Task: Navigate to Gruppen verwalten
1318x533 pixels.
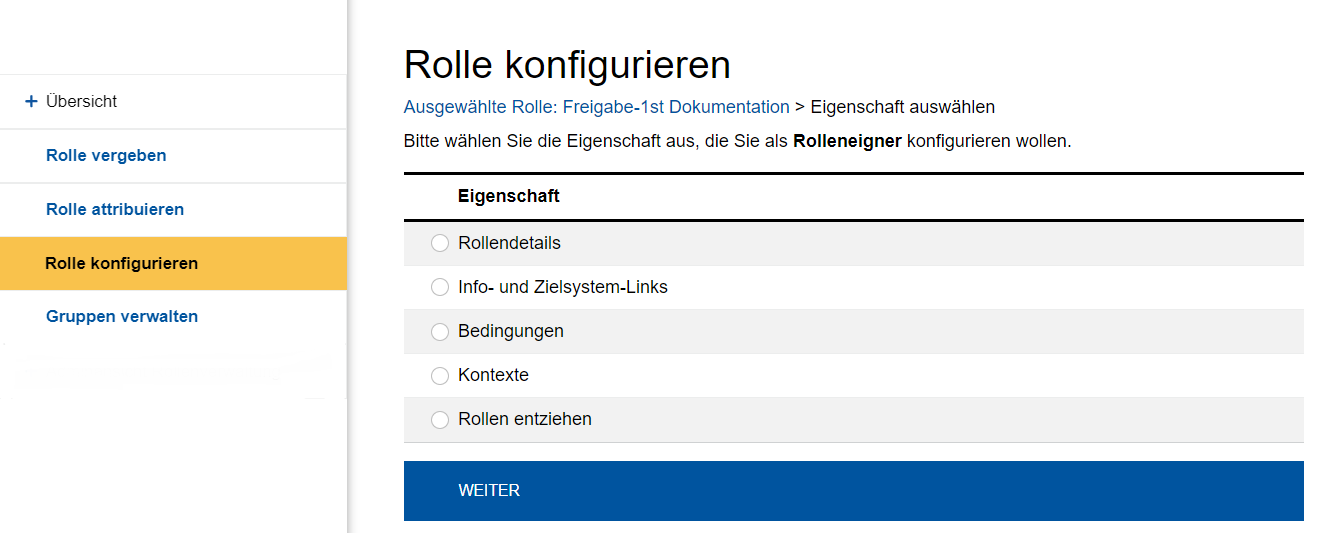Action: pos(122,317)
